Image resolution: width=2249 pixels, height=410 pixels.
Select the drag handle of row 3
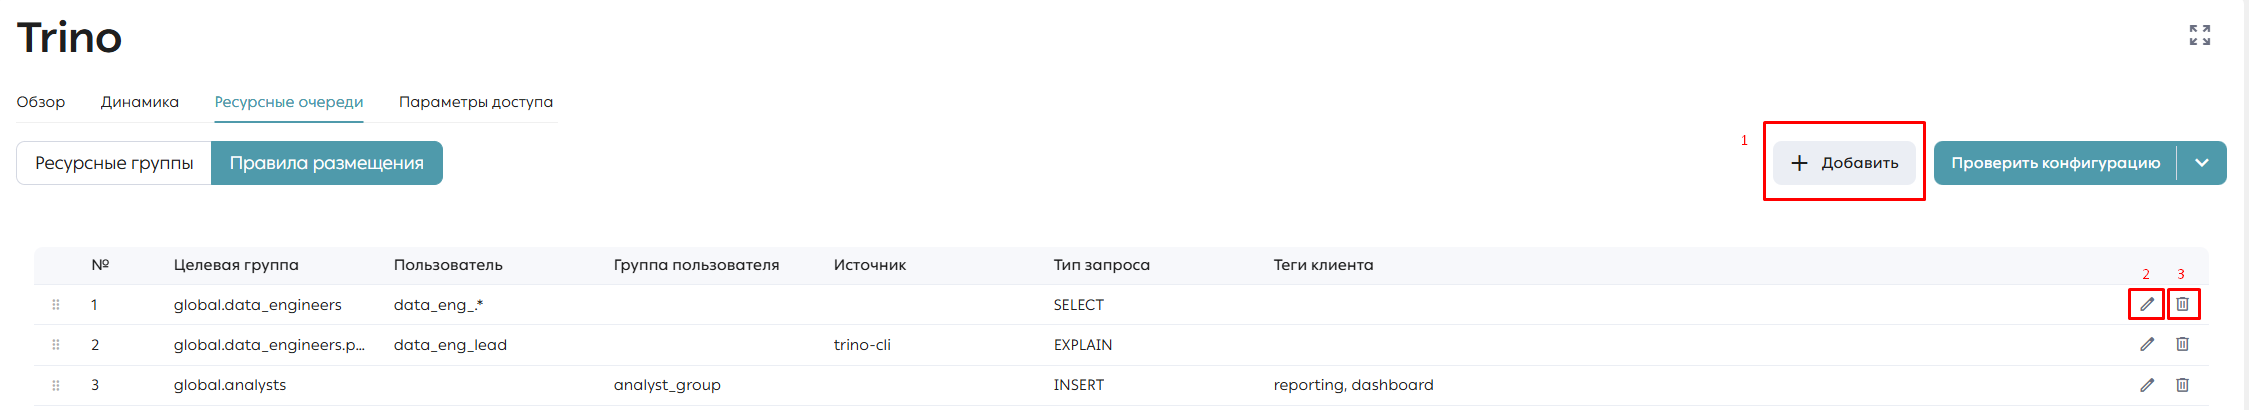56,385
